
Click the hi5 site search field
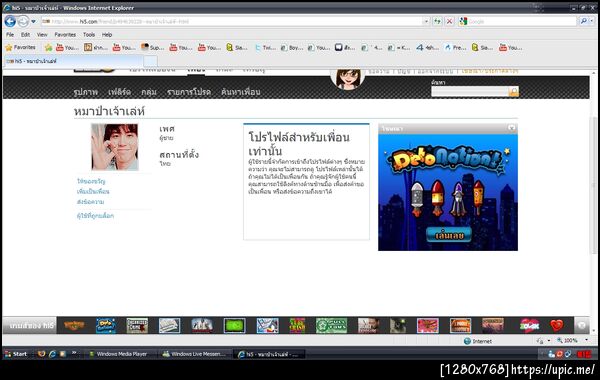(470, 91)
